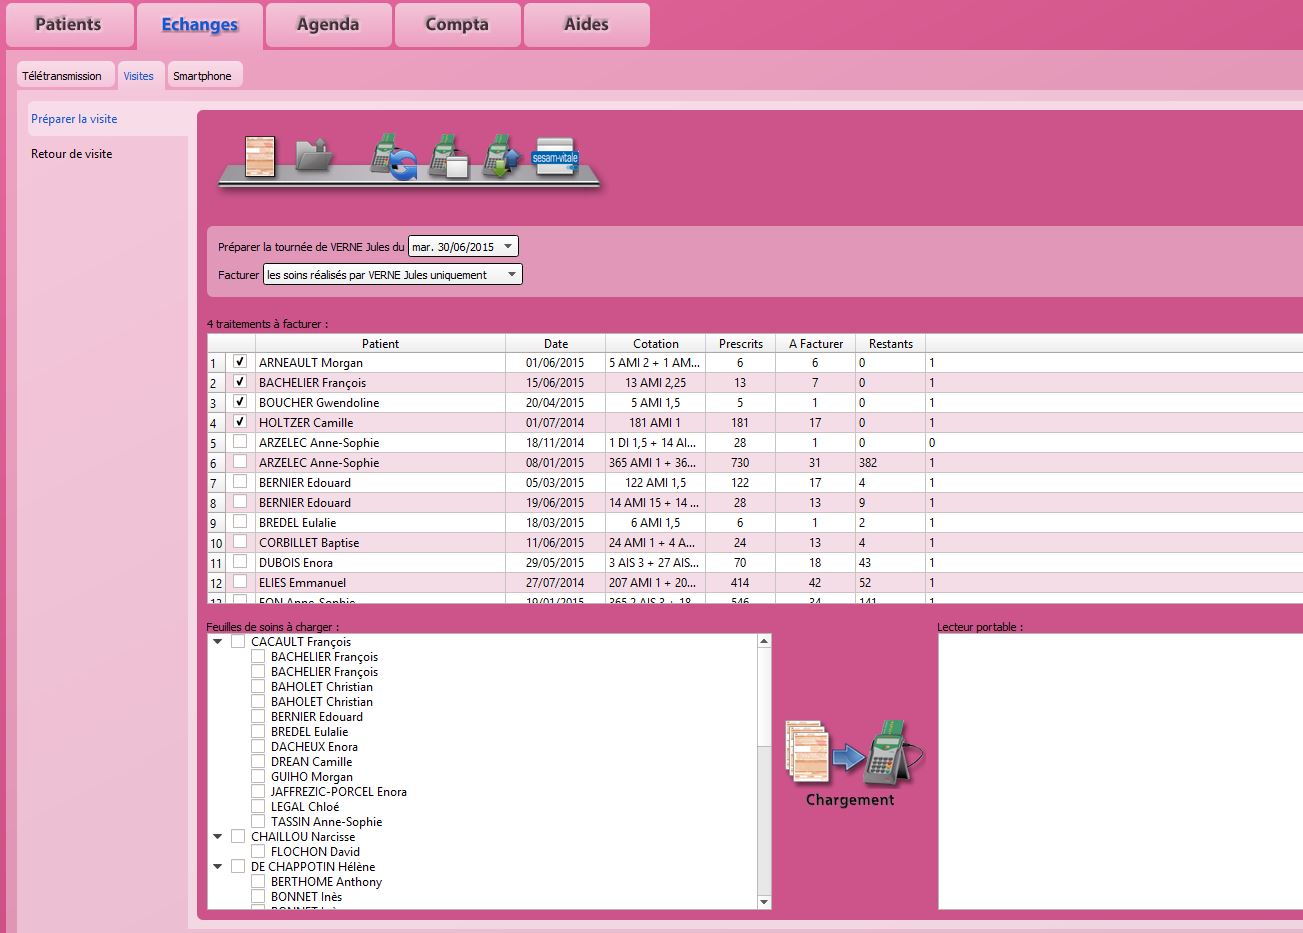Check the CHAILLOU Narcisse checkbox
The width and height of the screenshot is (1303, 933).
coord(238,837)
